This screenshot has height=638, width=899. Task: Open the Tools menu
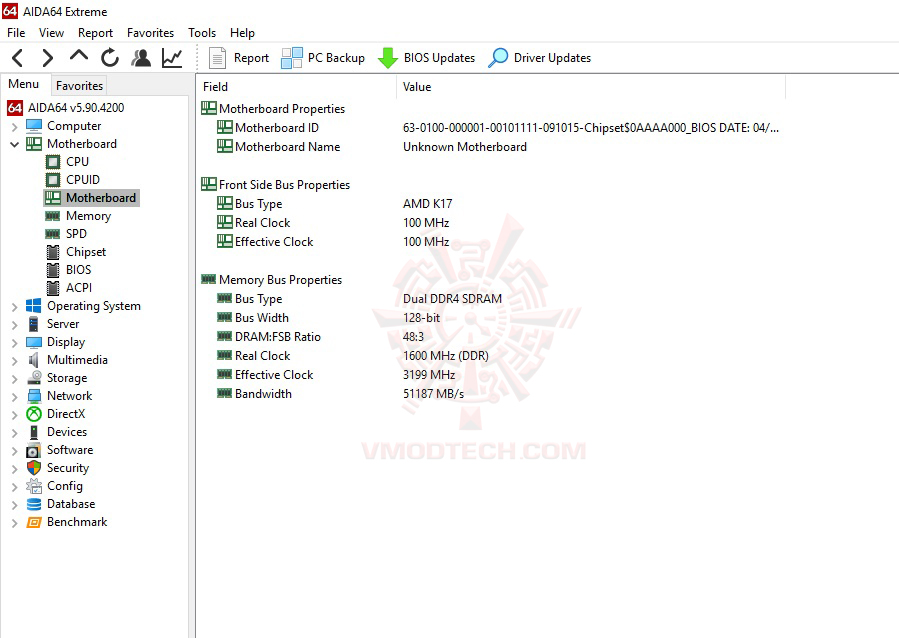[202, 32]
